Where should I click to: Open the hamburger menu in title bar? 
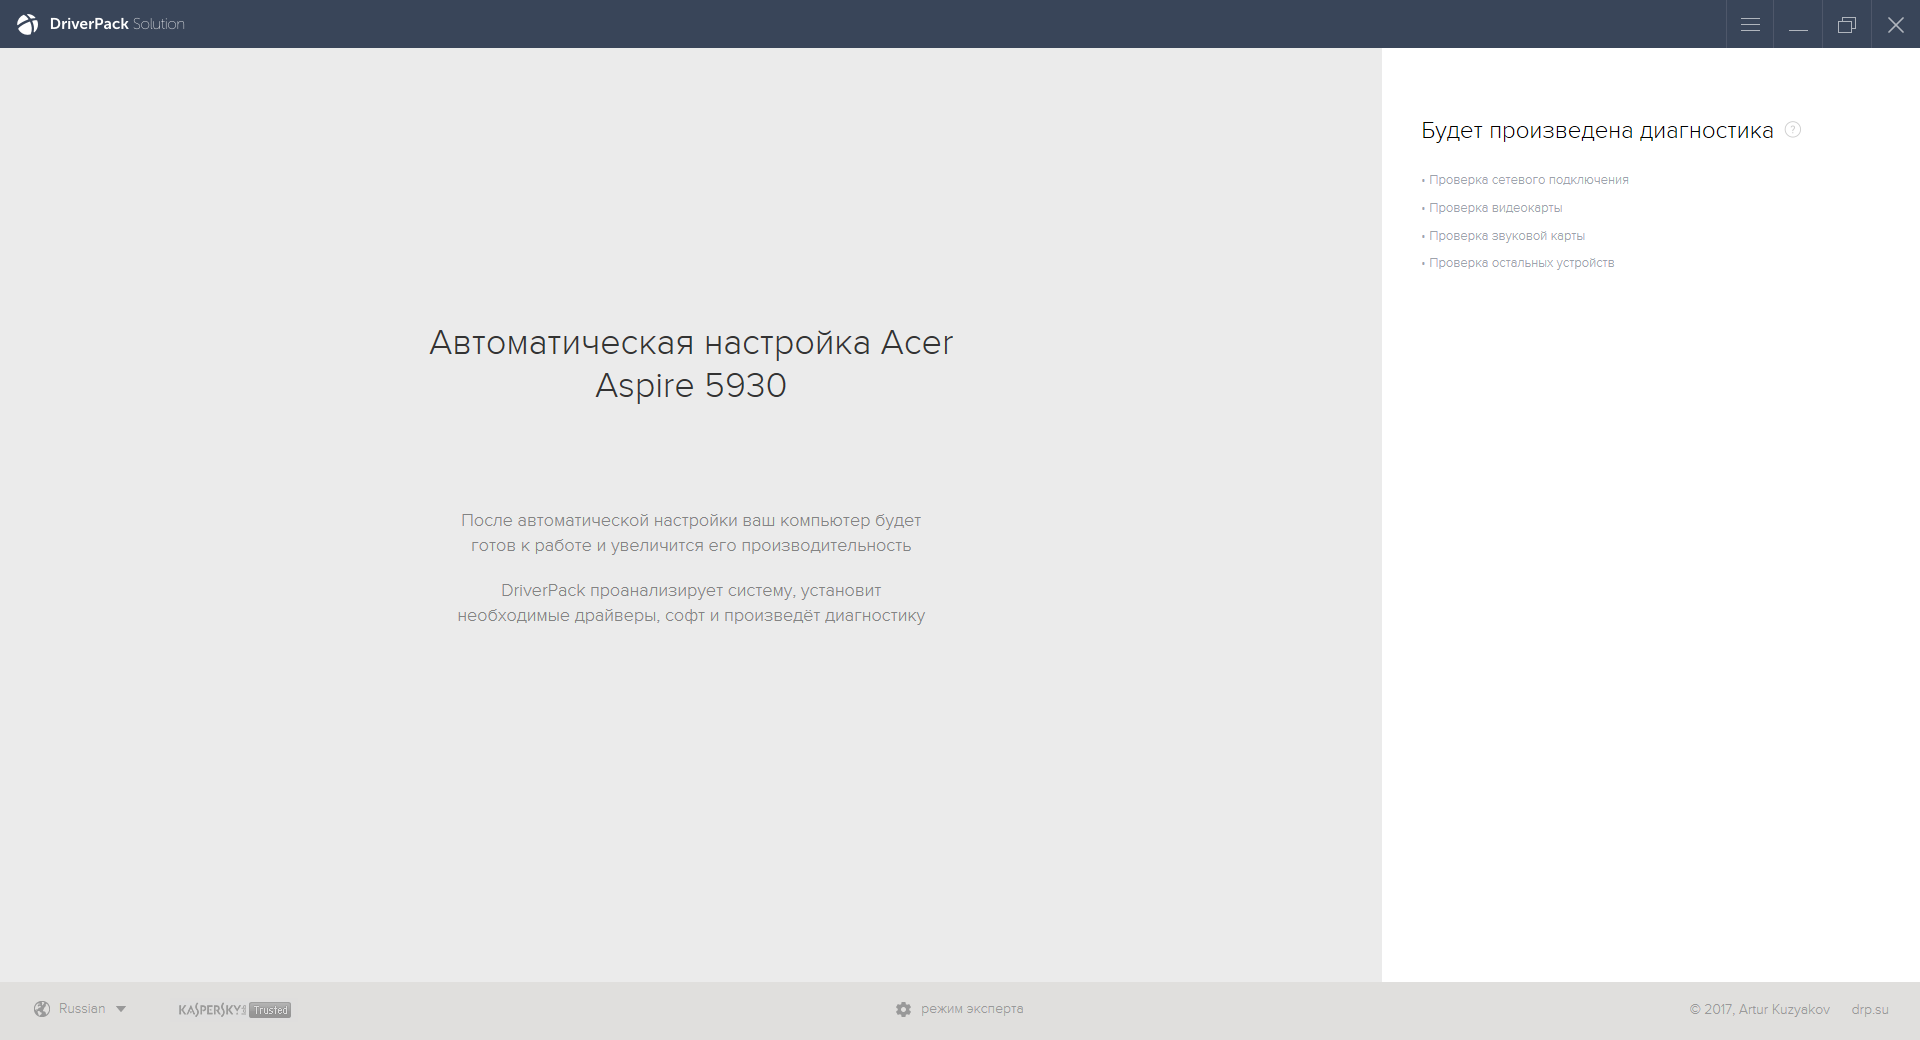click(x=1750, y=24)
